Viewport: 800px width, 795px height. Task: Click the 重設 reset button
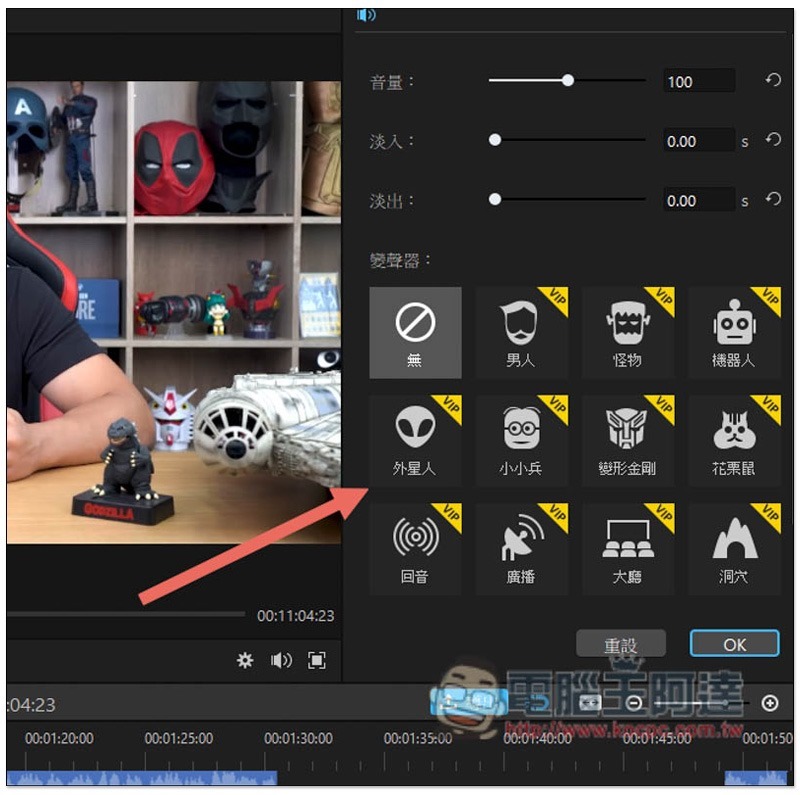tap(621, 645)
